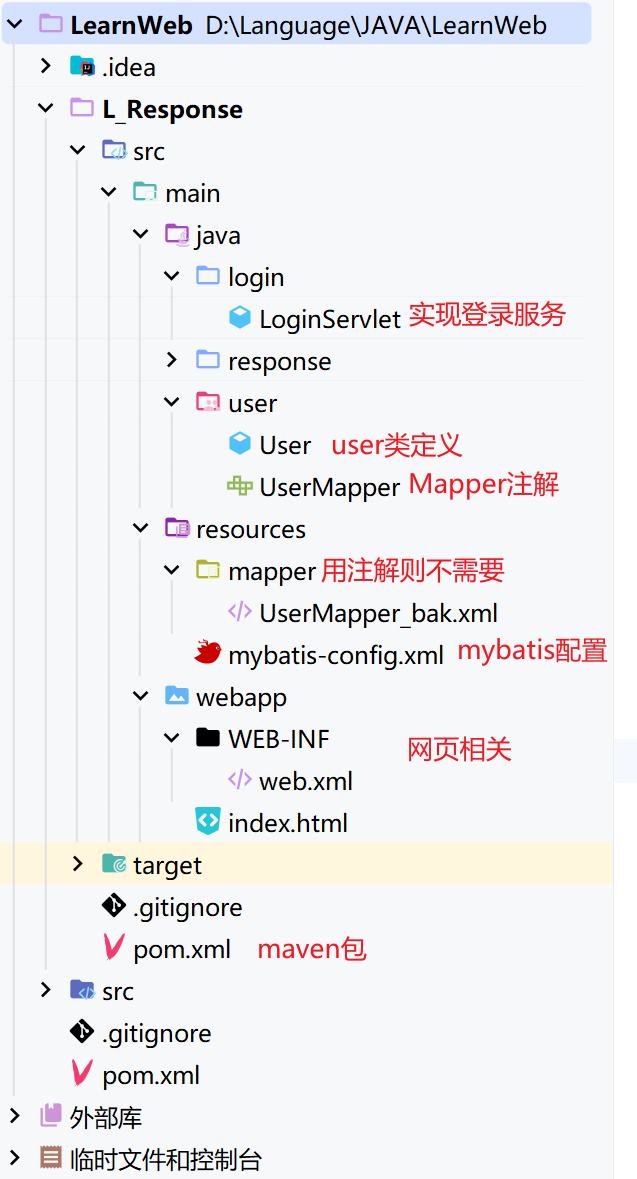Select the LearnWeb project root
This screenshot has height=1179, width=637.
[x=130, y=25]
